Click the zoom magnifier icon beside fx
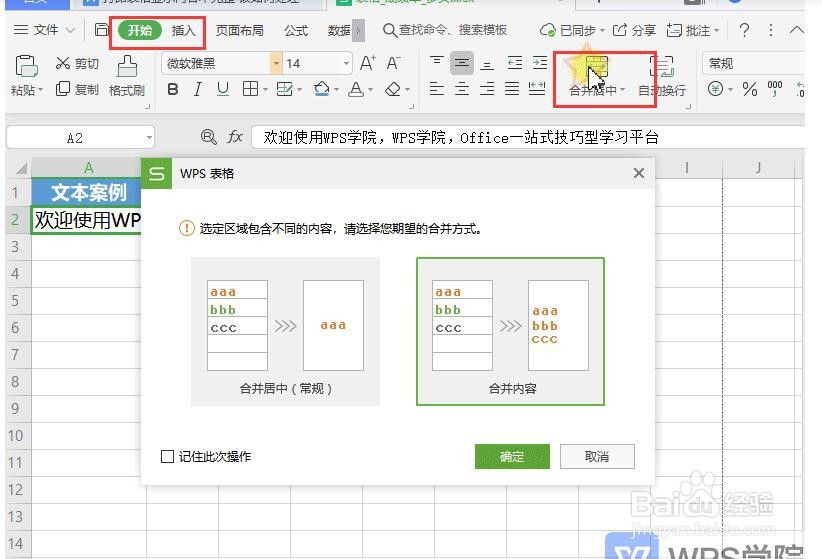This screenshot has height=559, width=822. (x=209, y=137)
